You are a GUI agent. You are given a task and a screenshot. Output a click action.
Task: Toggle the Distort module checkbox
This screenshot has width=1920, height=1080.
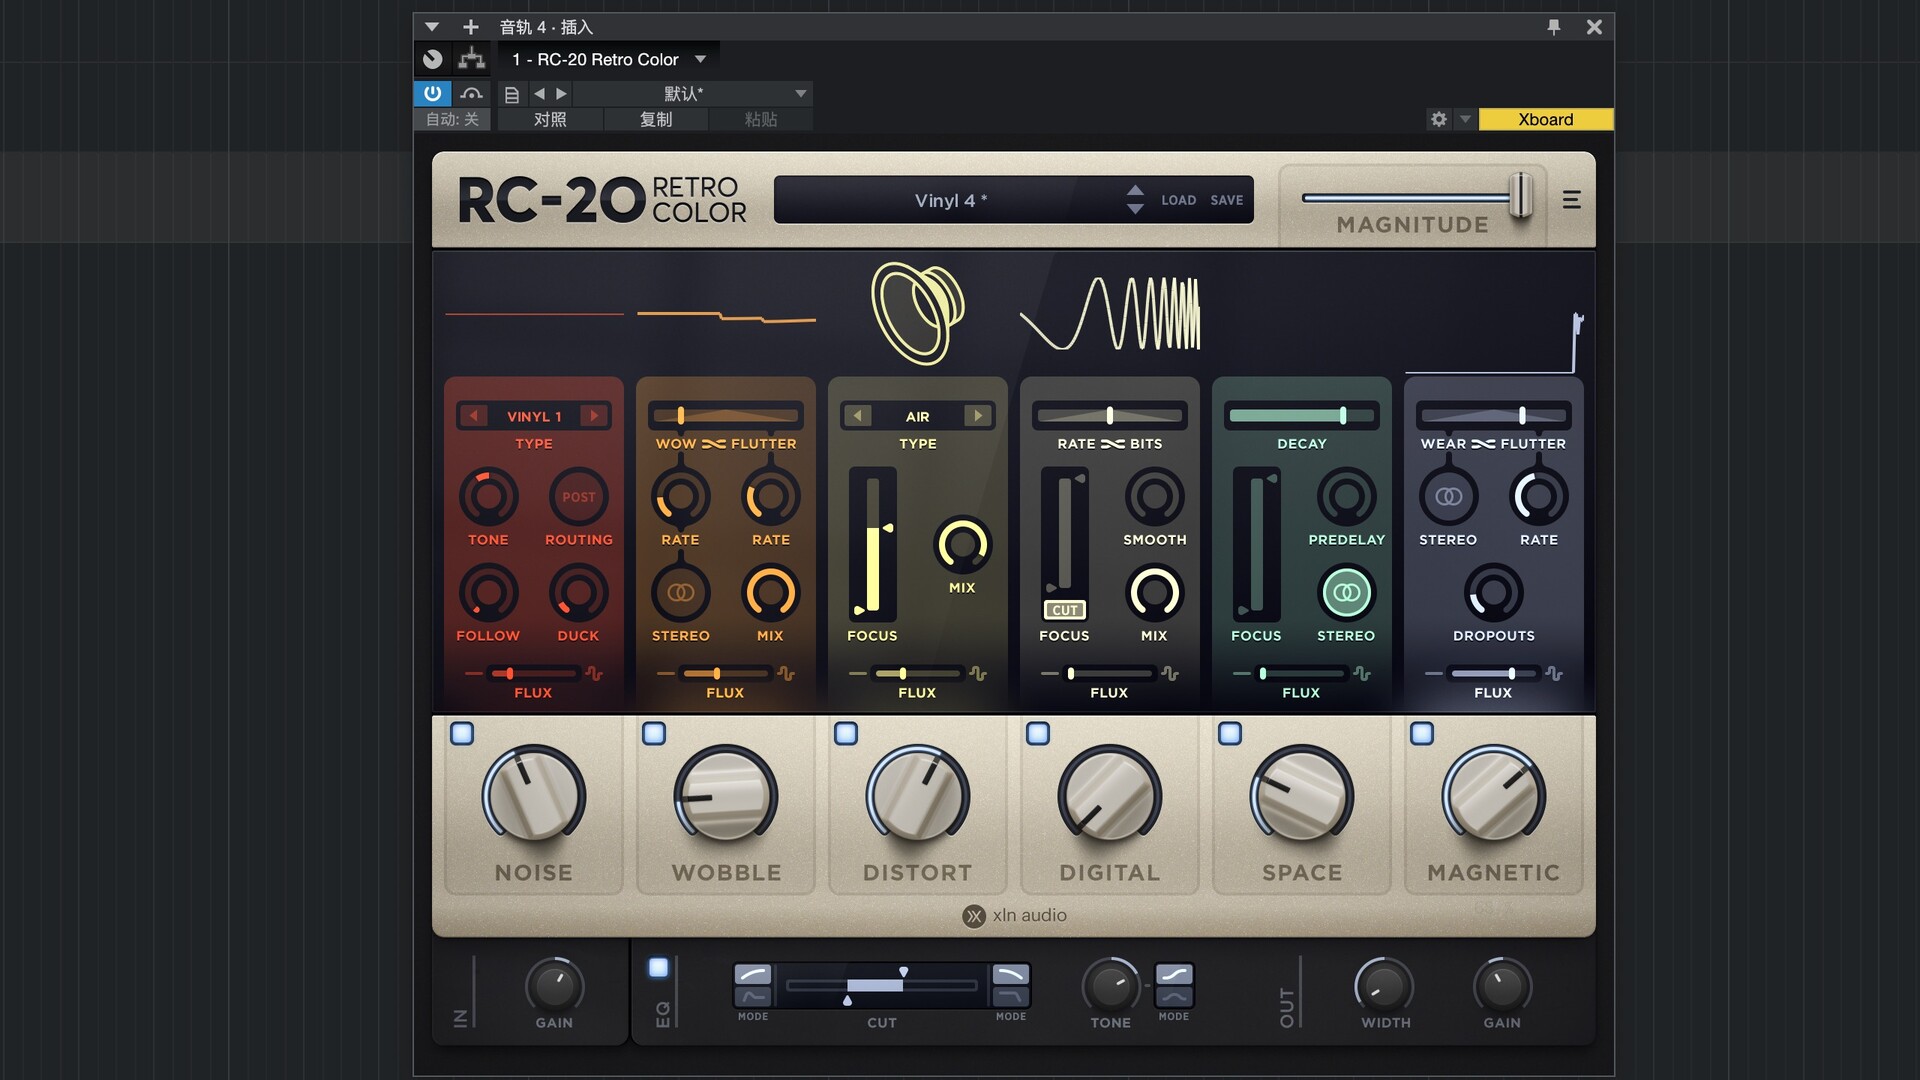[846, 733]
